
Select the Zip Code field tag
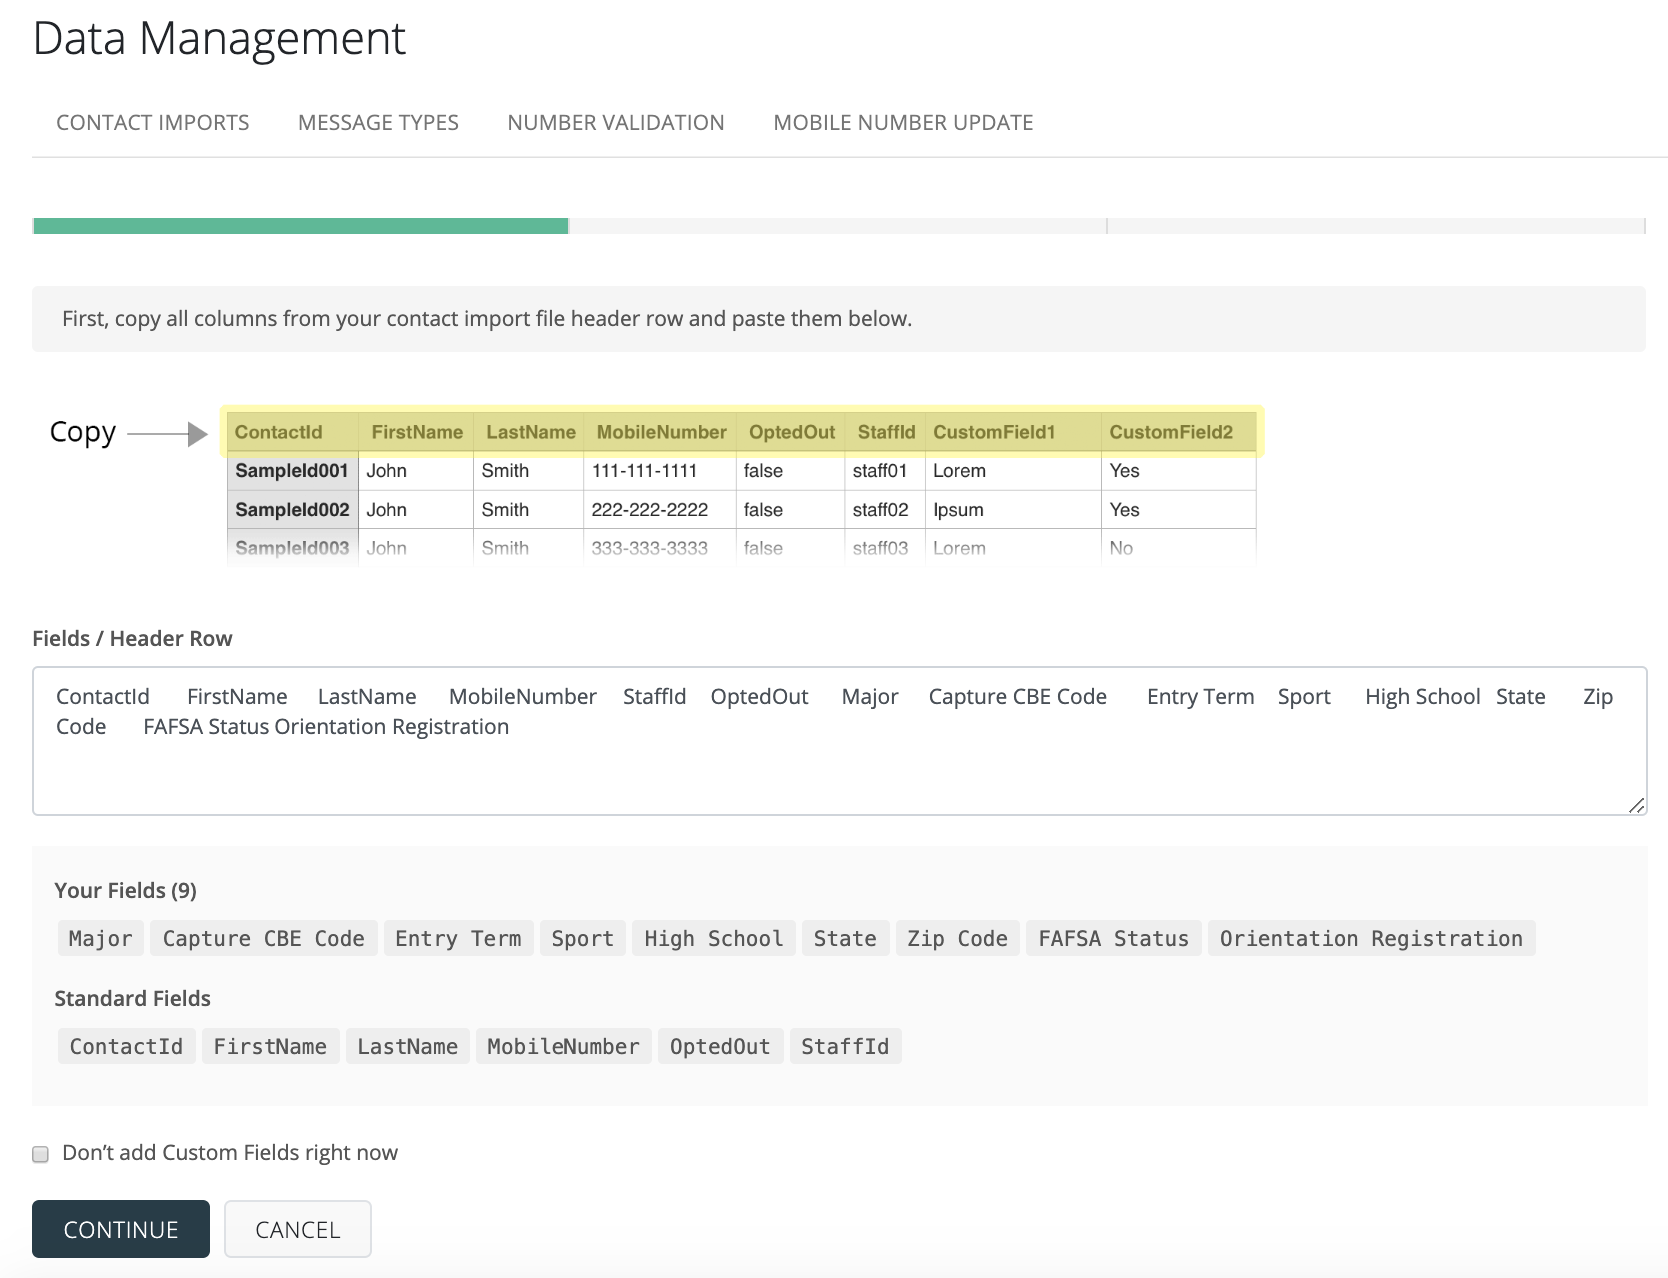[x=957, y=938]
